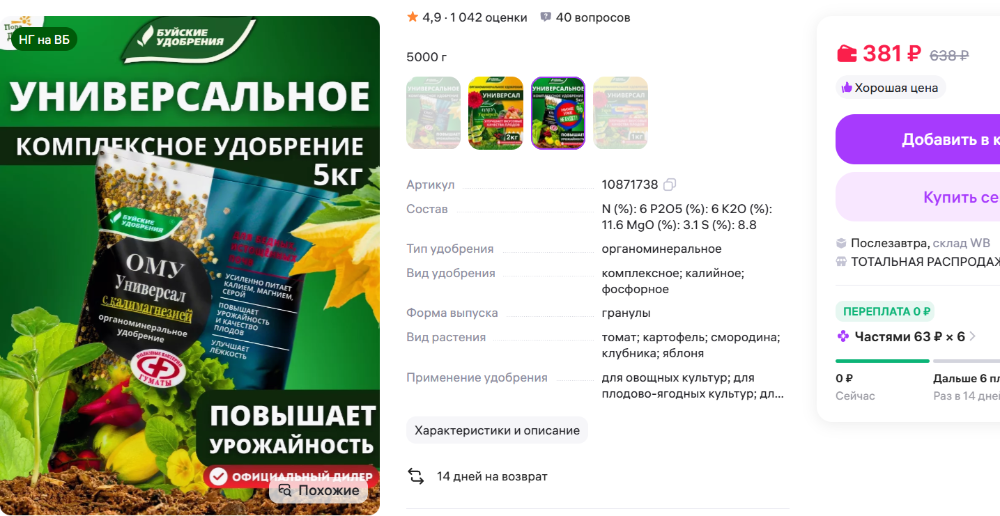
Task: Click the warehouse box delivery icon
Action: 841,242
